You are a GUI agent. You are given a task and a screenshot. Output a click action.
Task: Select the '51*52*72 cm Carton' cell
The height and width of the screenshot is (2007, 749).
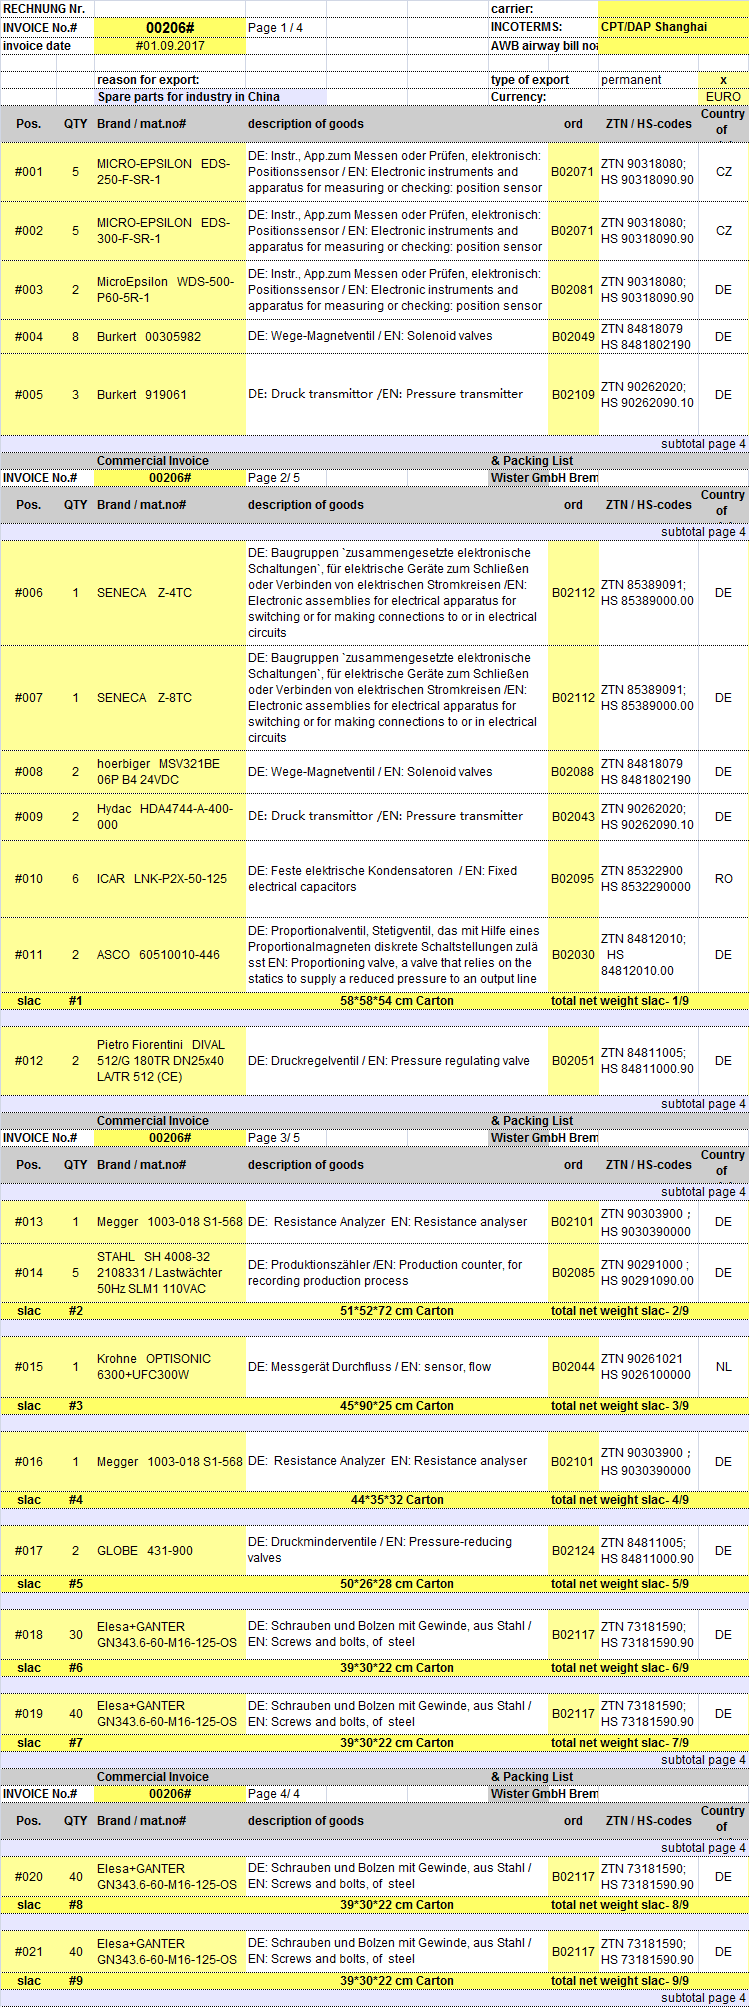click(397, 1311)
